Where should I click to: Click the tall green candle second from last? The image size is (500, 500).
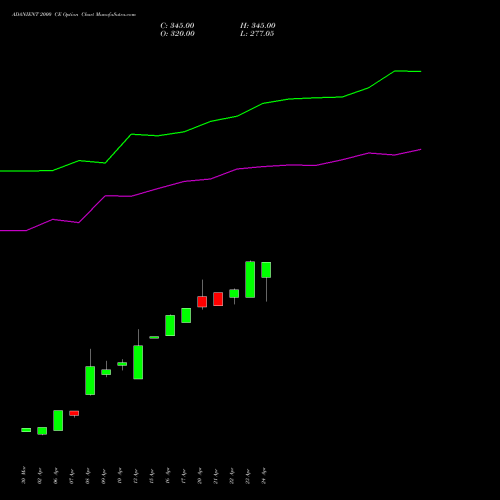(x=250, y=279)
